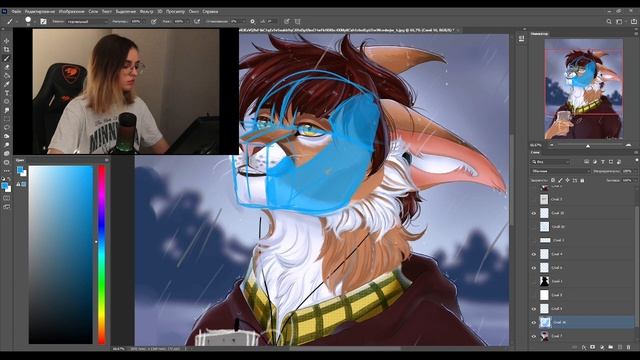Open the Справка menu
Screen dimensions: 640x360
point(210,11)
